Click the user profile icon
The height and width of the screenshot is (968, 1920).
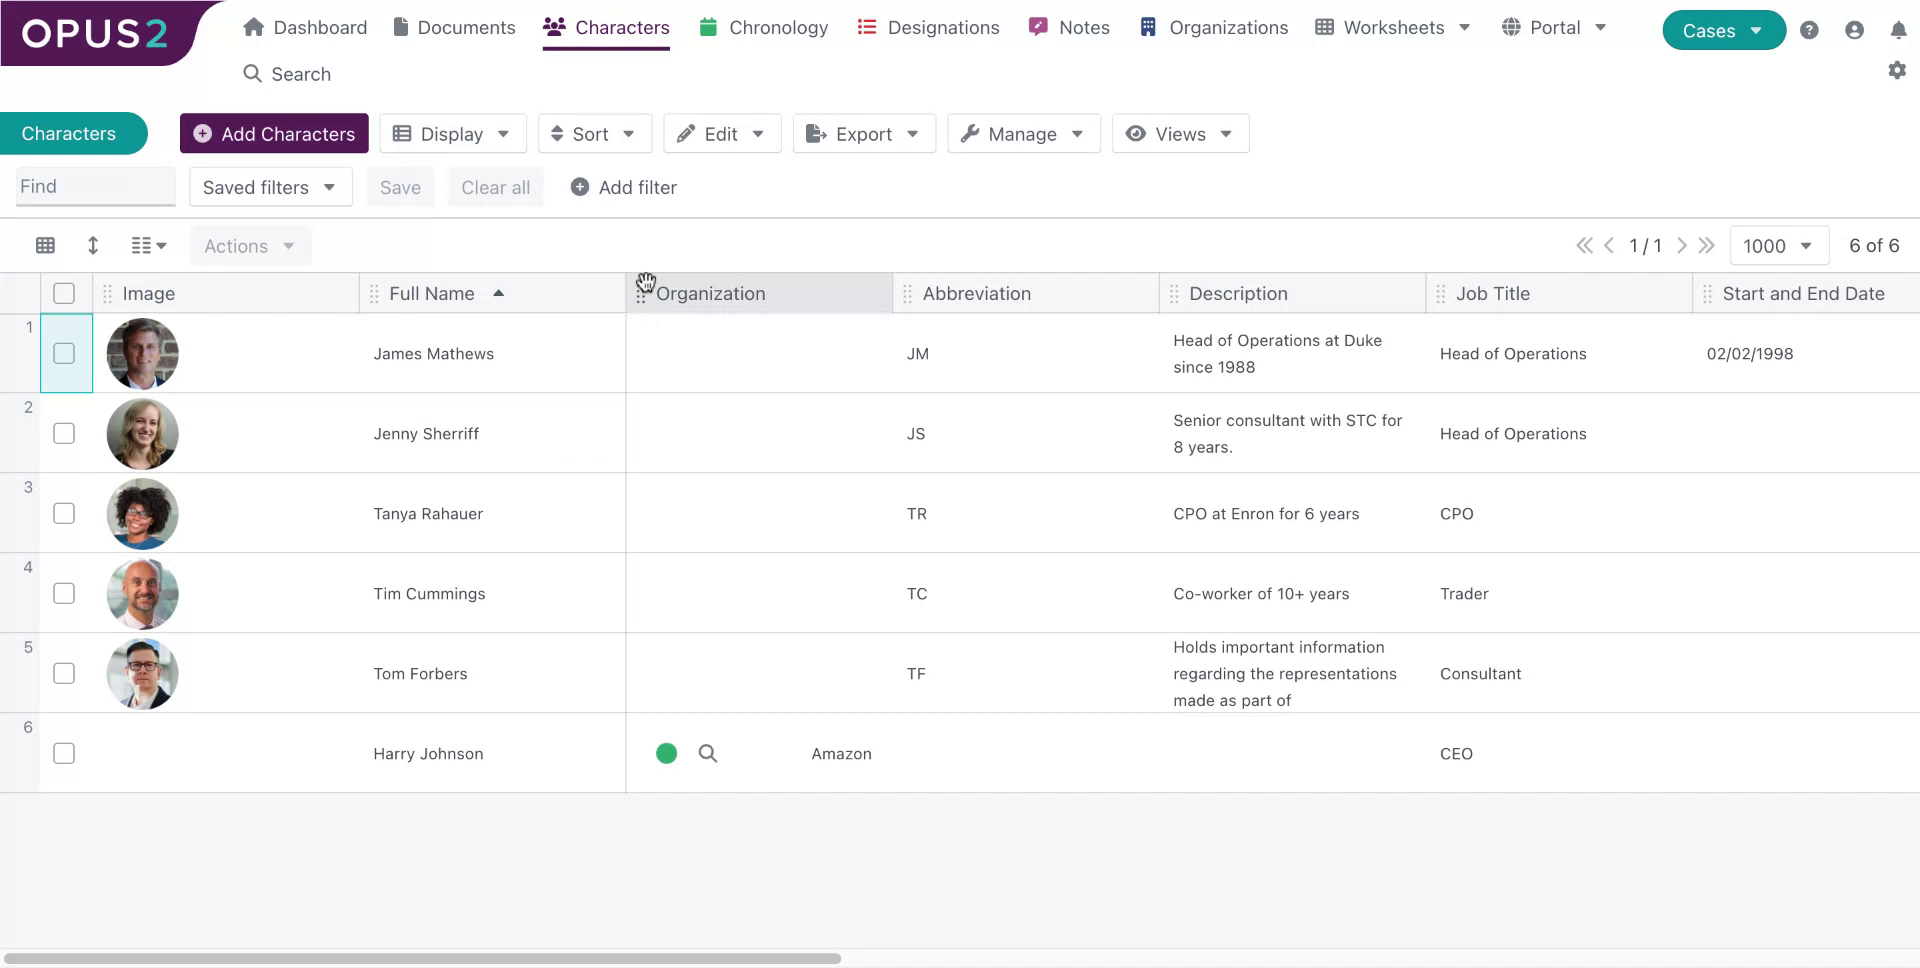[1854, 30]
